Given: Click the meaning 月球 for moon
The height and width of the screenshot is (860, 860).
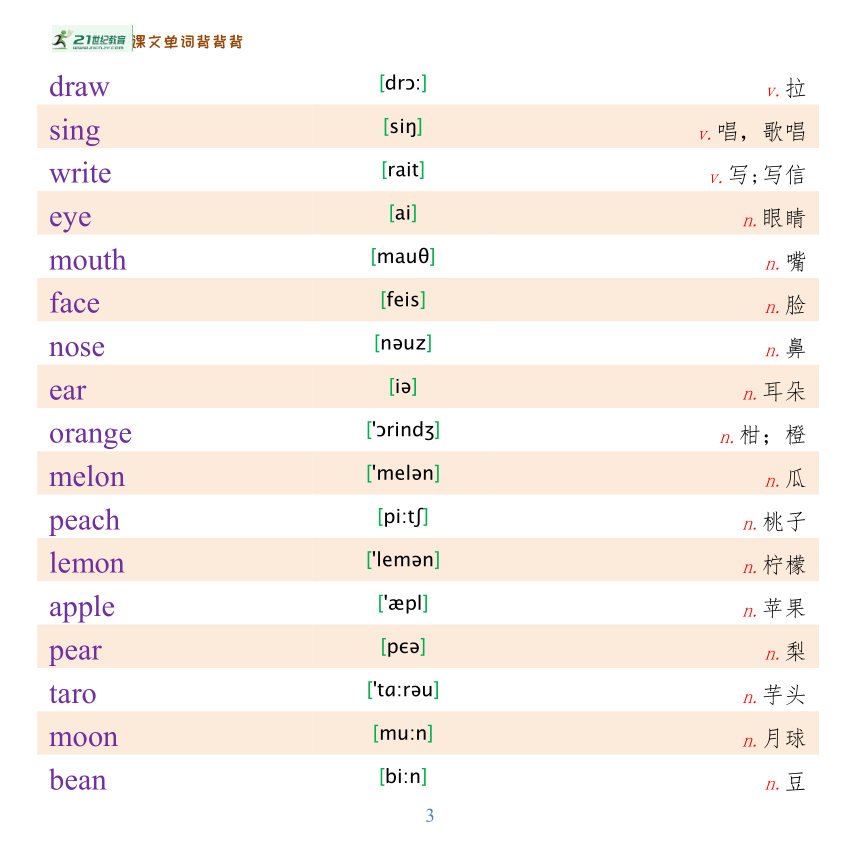Looking at the screenshot, I should [x=784, y=739].
